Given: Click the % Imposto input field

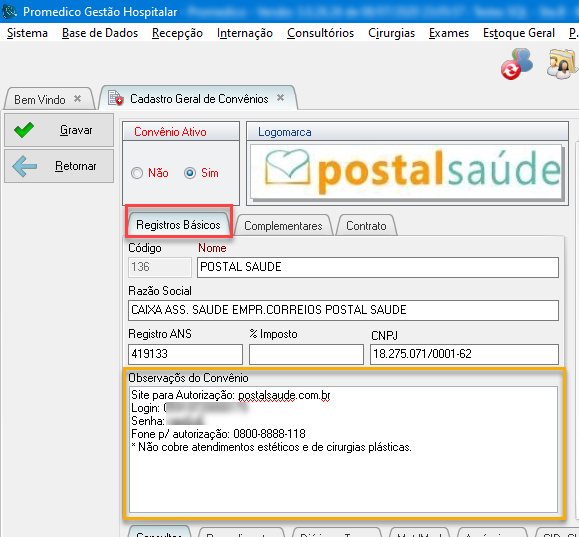Looking at the screenshot, I should pyautogui.click(x=306, y=354).
